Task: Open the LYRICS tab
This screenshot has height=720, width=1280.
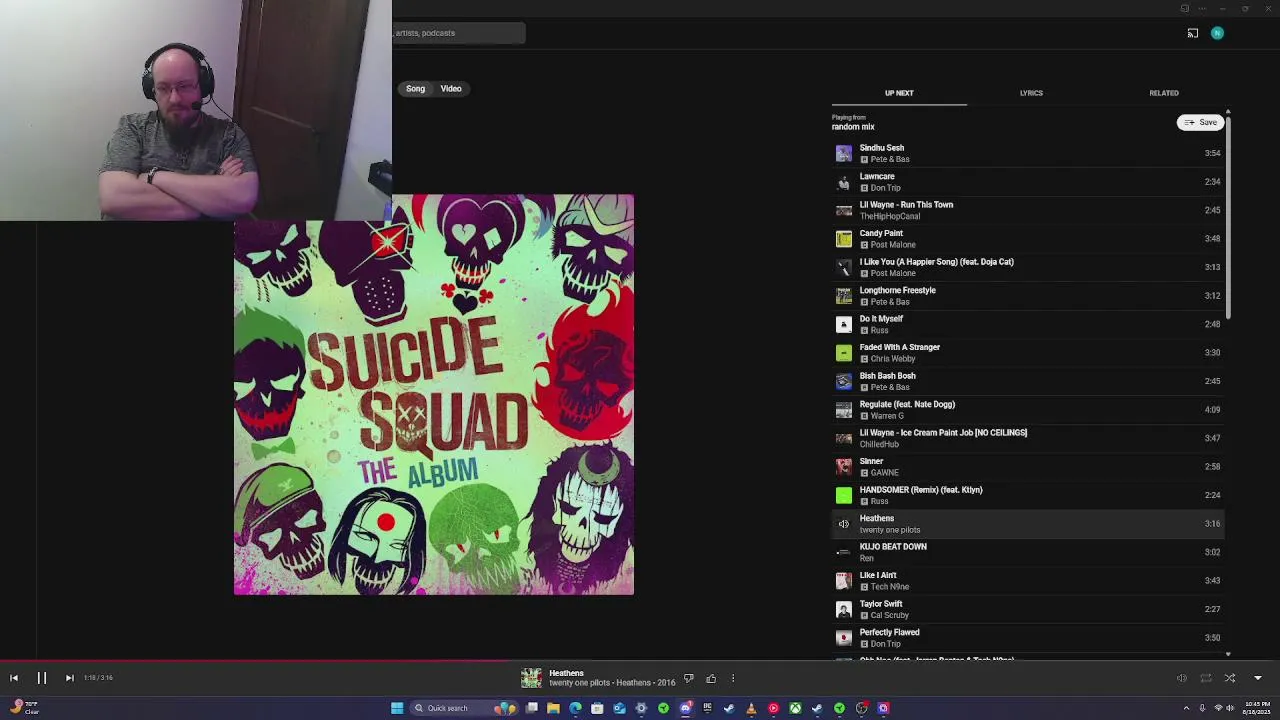Action: [x=1031, y=93]
